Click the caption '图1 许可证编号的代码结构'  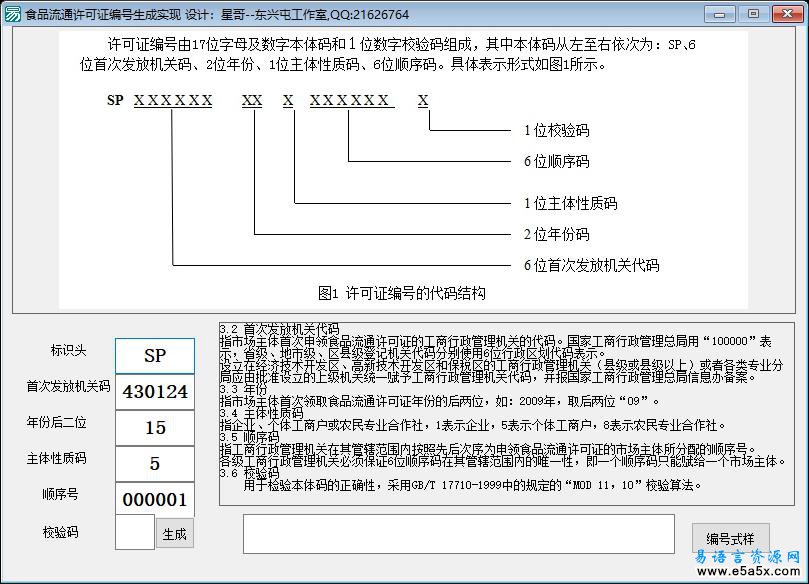(402, 294)
